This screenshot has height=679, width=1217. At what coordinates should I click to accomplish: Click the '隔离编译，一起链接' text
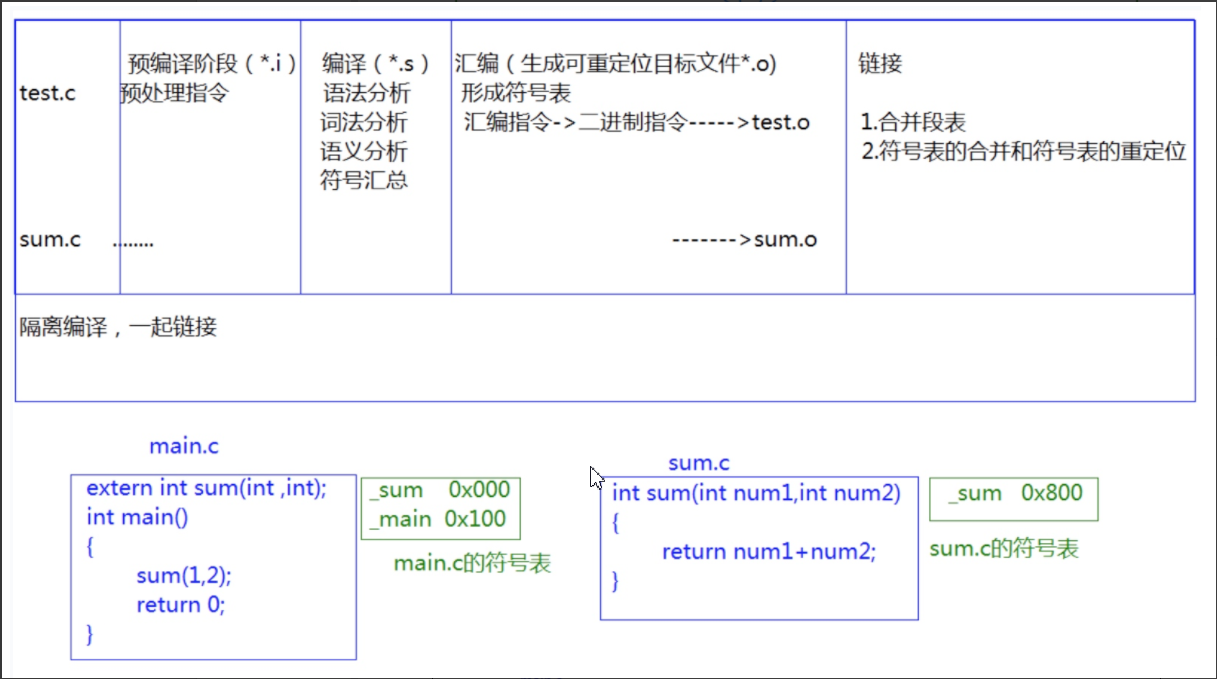coord(118,327)
